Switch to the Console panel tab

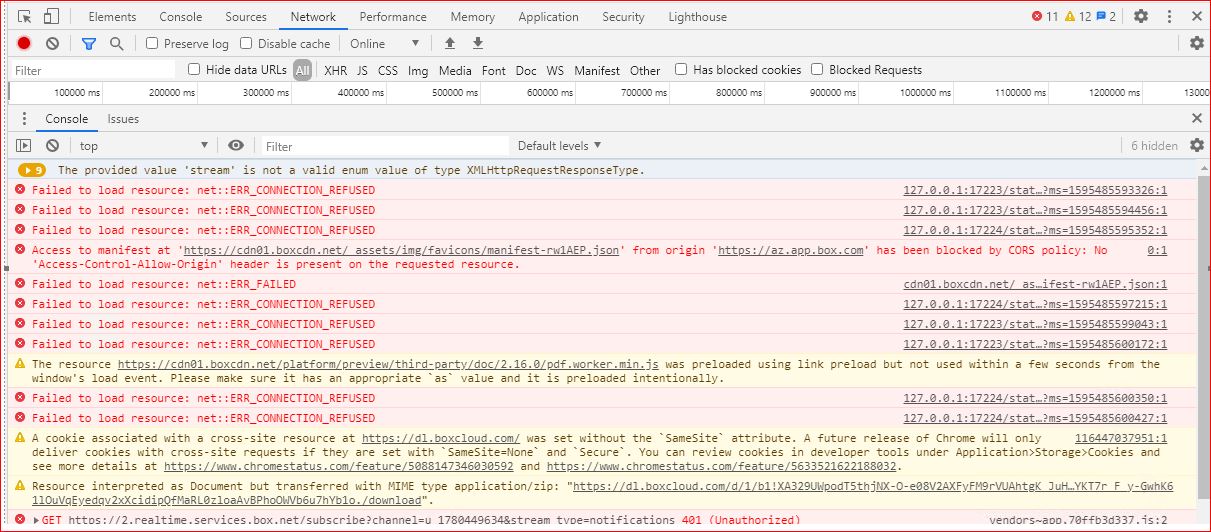coord(181,17)
